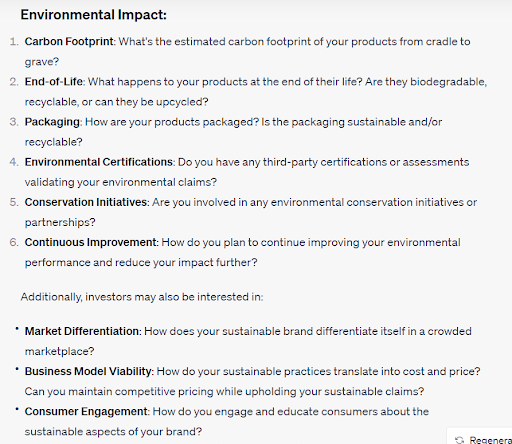Viewport: 512px width, 444px height.
Task: Click the word 'marketplace?' under Market Differentiation
Action: click(x=59, y=351)
